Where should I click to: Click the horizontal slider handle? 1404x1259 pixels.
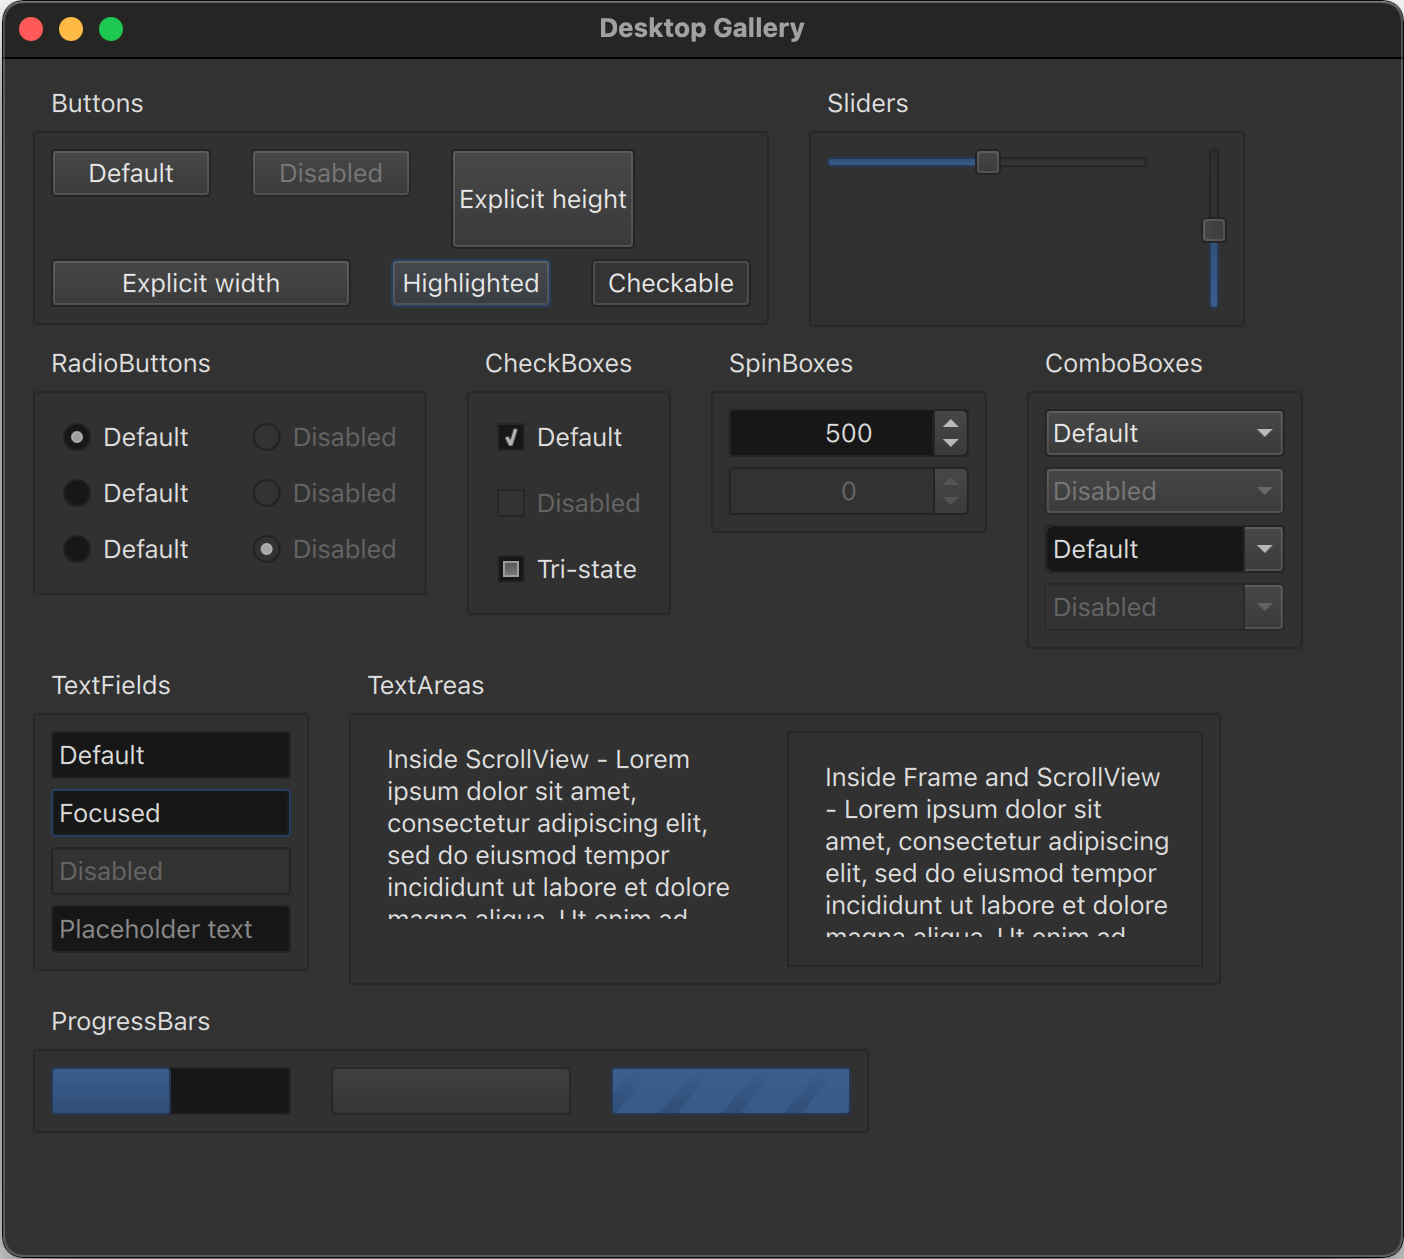pos(987,162)
